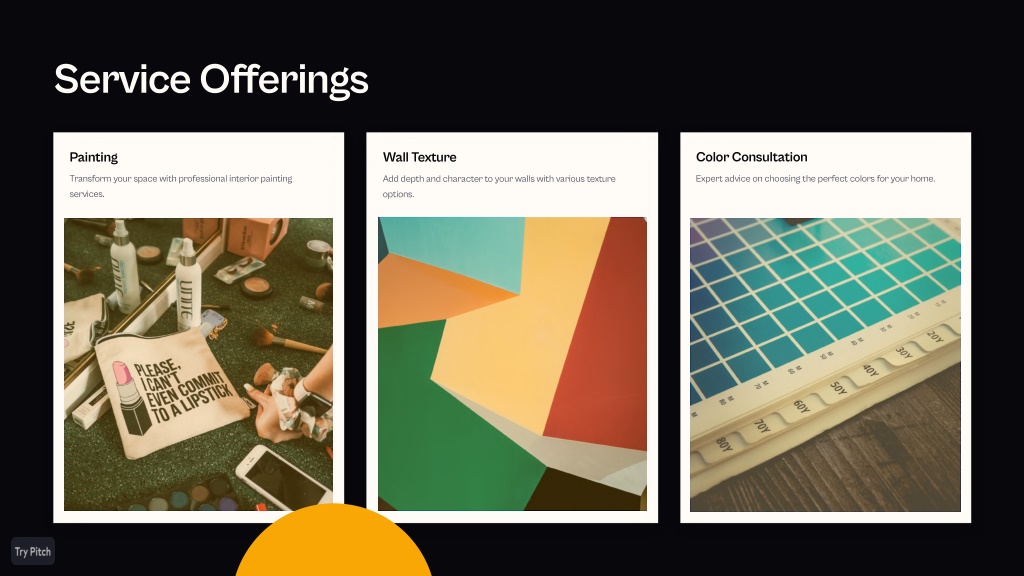Click the orange semicircle shape
Viewport: 1024px width, 576px height.
point(334,540)
